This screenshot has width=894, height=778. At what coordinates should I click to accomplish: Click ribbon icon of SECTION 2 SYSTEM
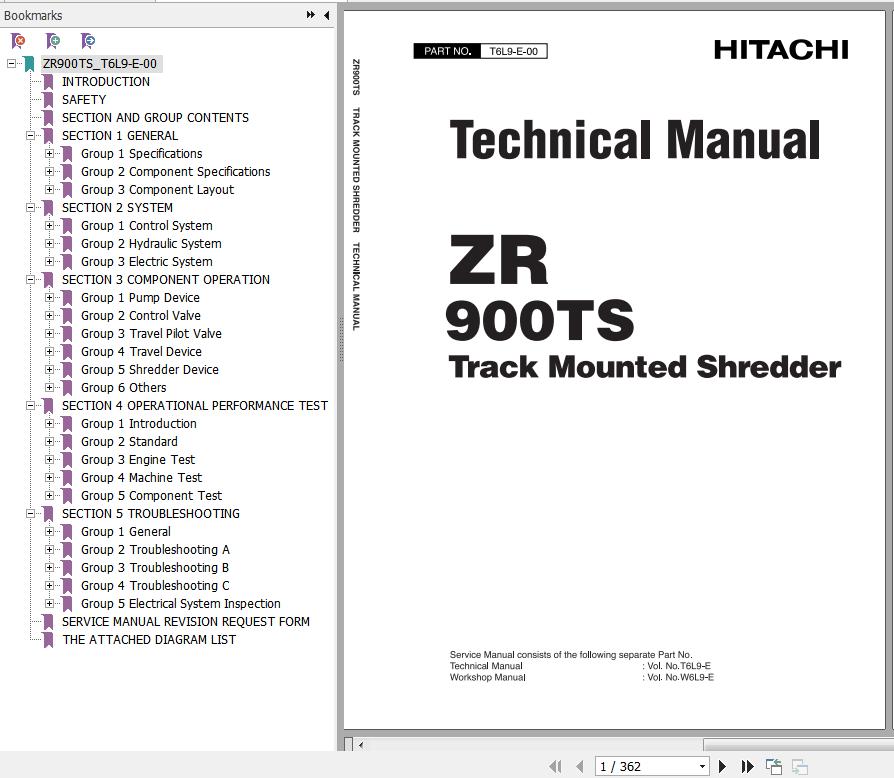pyautogui.click(x=48, y=208)
